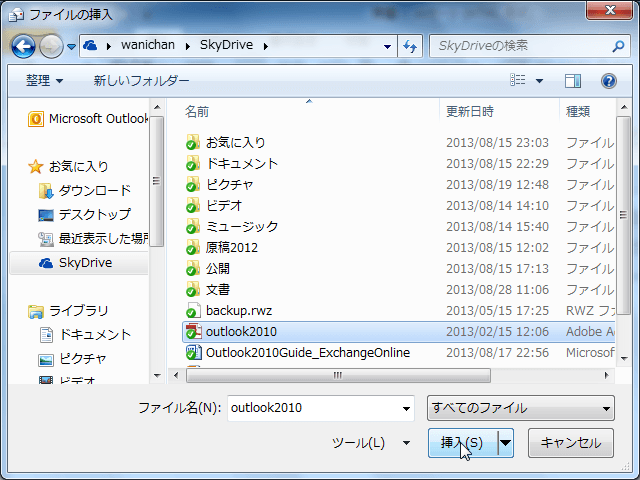This screenshot has width=640, height=480.
Task: Close the ファイルの挿入 dialog
Action: (610, 9)
